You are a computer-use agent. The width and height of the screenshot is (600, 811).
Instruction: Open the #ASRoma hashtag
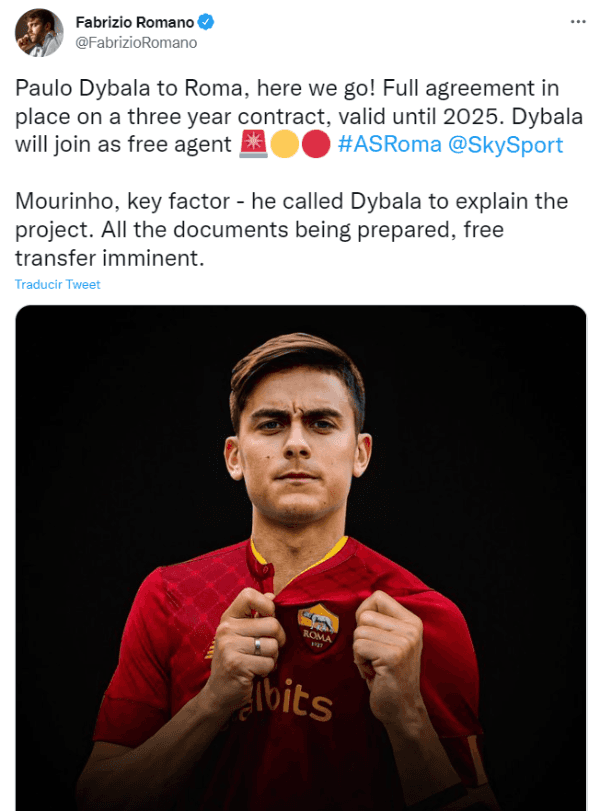click(389, 144)
